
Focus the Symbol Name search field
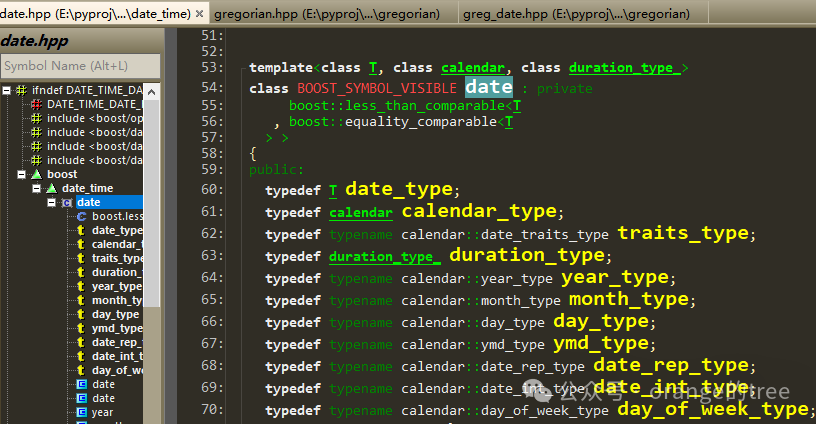pos(80,66)
